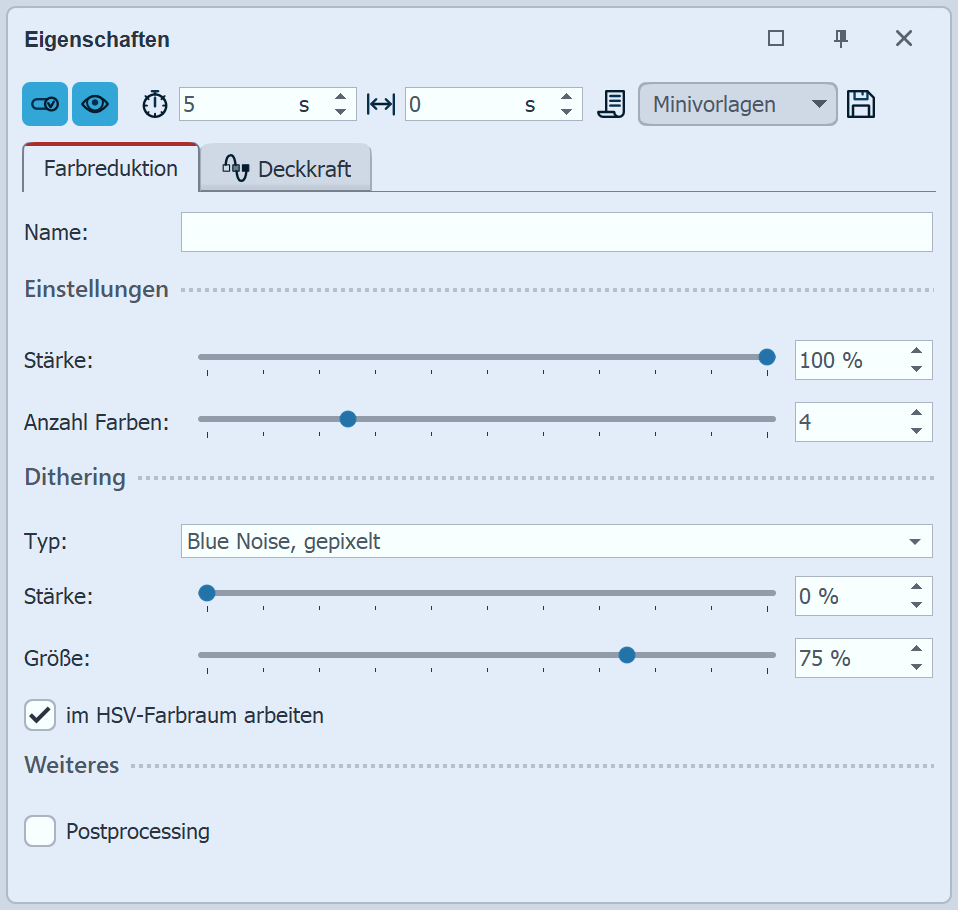The image size is (958, 910).
Task: Click the horizontal width arrows icon
Action: pos(381,104)
